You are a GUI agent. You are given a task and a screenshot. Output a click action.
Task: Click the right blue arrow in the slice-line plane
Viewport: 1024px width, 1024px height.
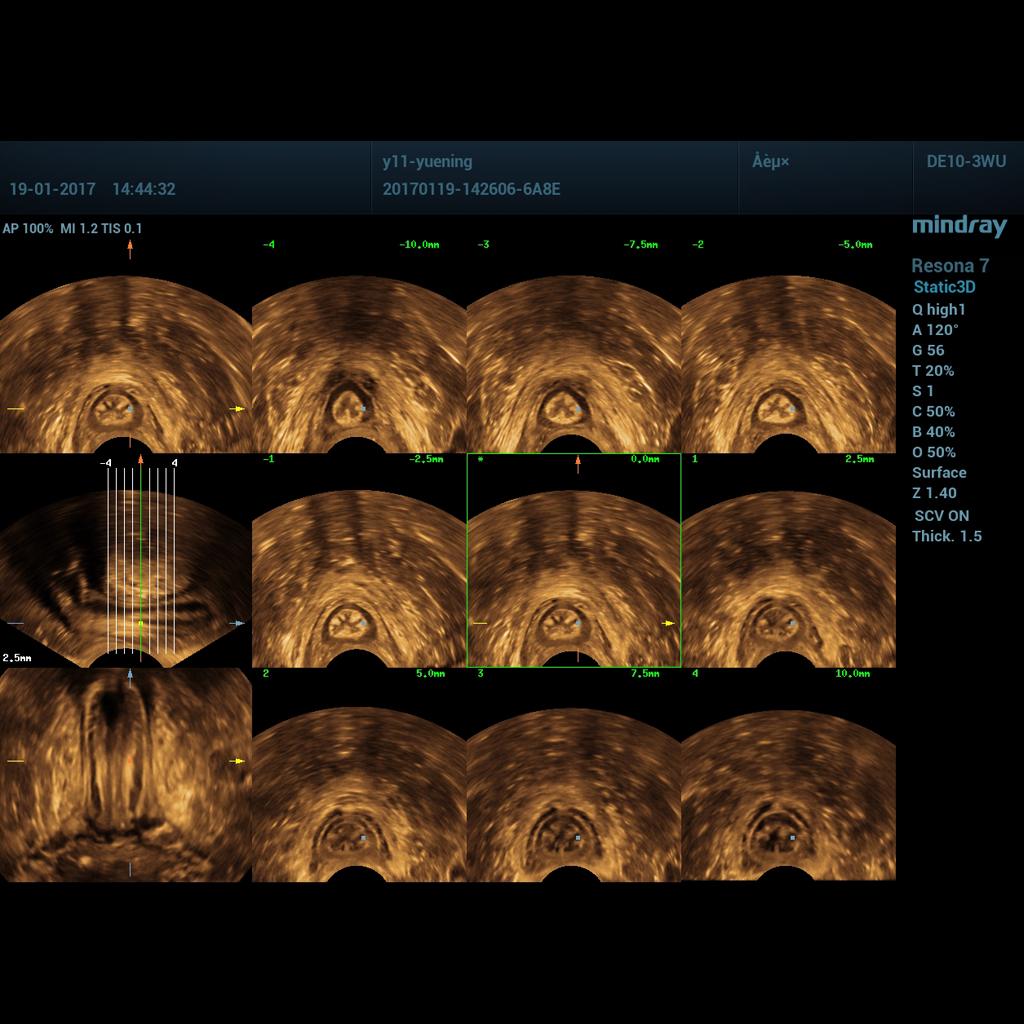[x=237, y=623]
